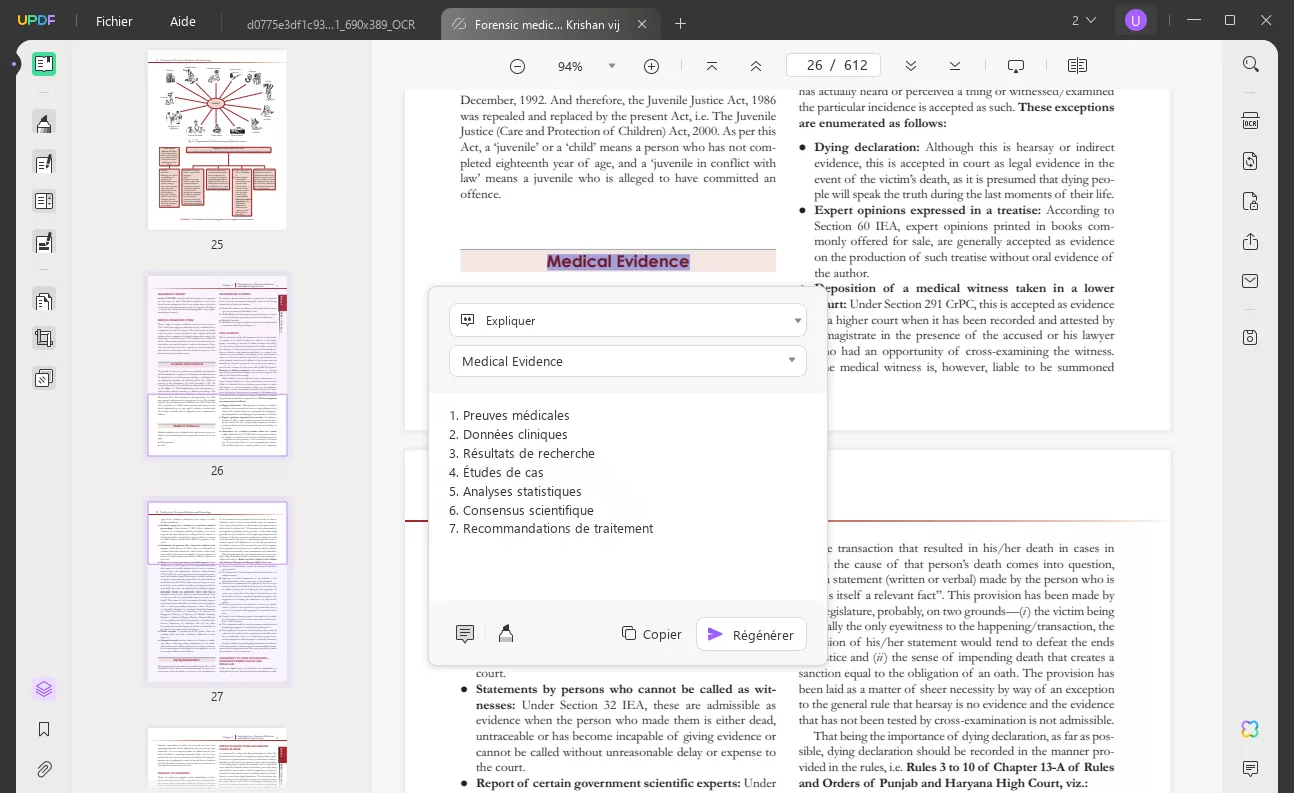The width and height of the screenshot is (1294, 793).
Task: Start slideshow presentation mode
Action: tap(1016, 66)
